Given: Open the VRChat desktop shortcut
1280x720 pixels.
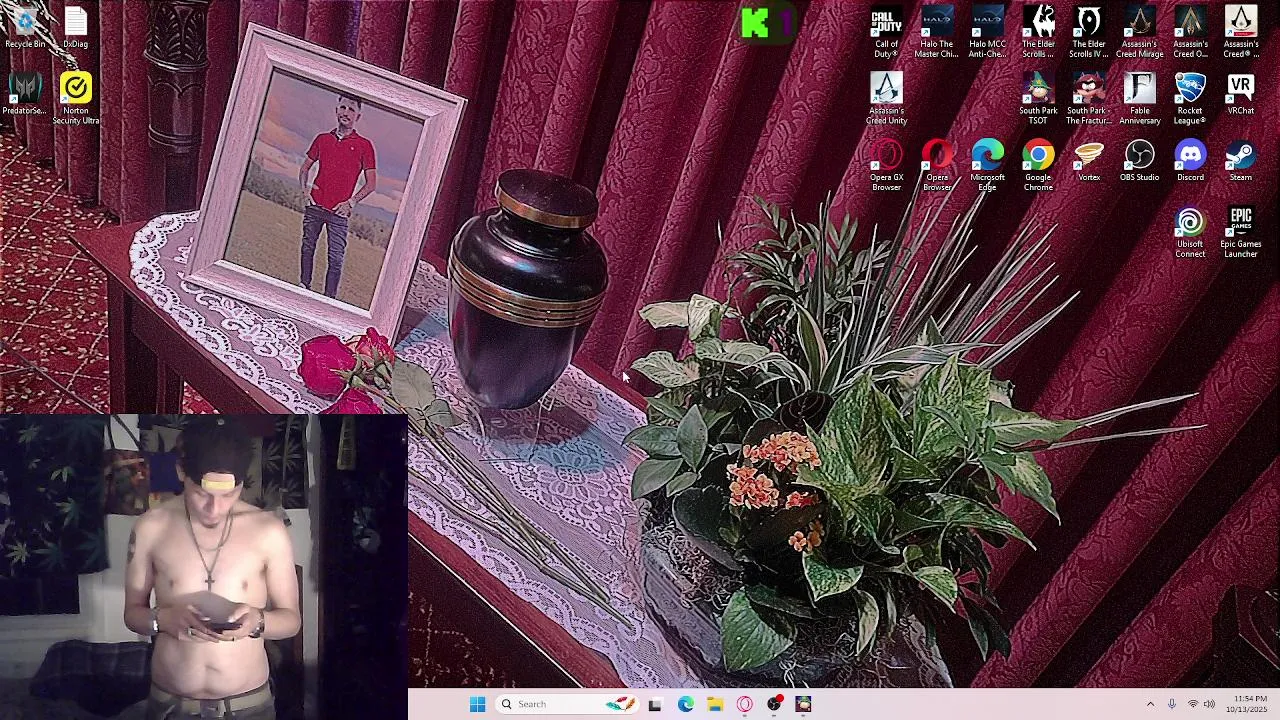Looking at the screenshot, I should pyautogui.click(x=1241, y=95).
